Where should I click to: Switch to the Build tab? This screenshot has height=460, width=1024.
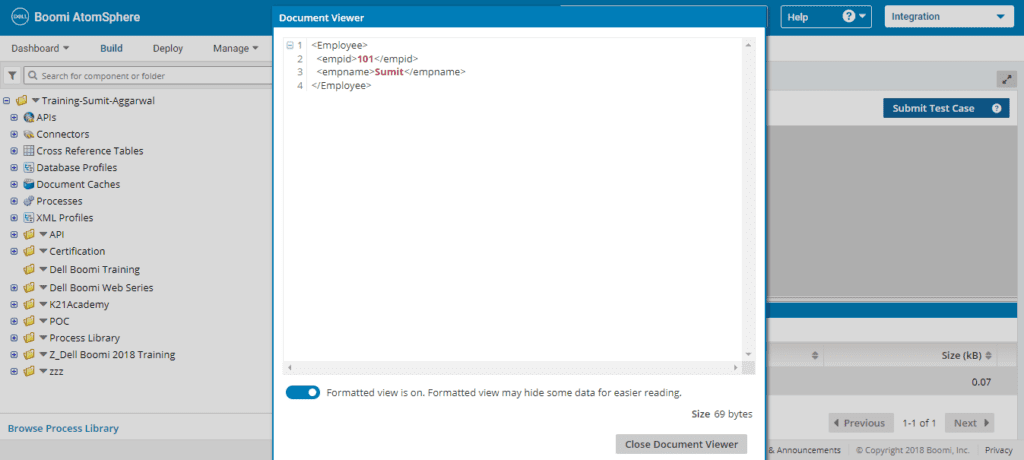111,48
